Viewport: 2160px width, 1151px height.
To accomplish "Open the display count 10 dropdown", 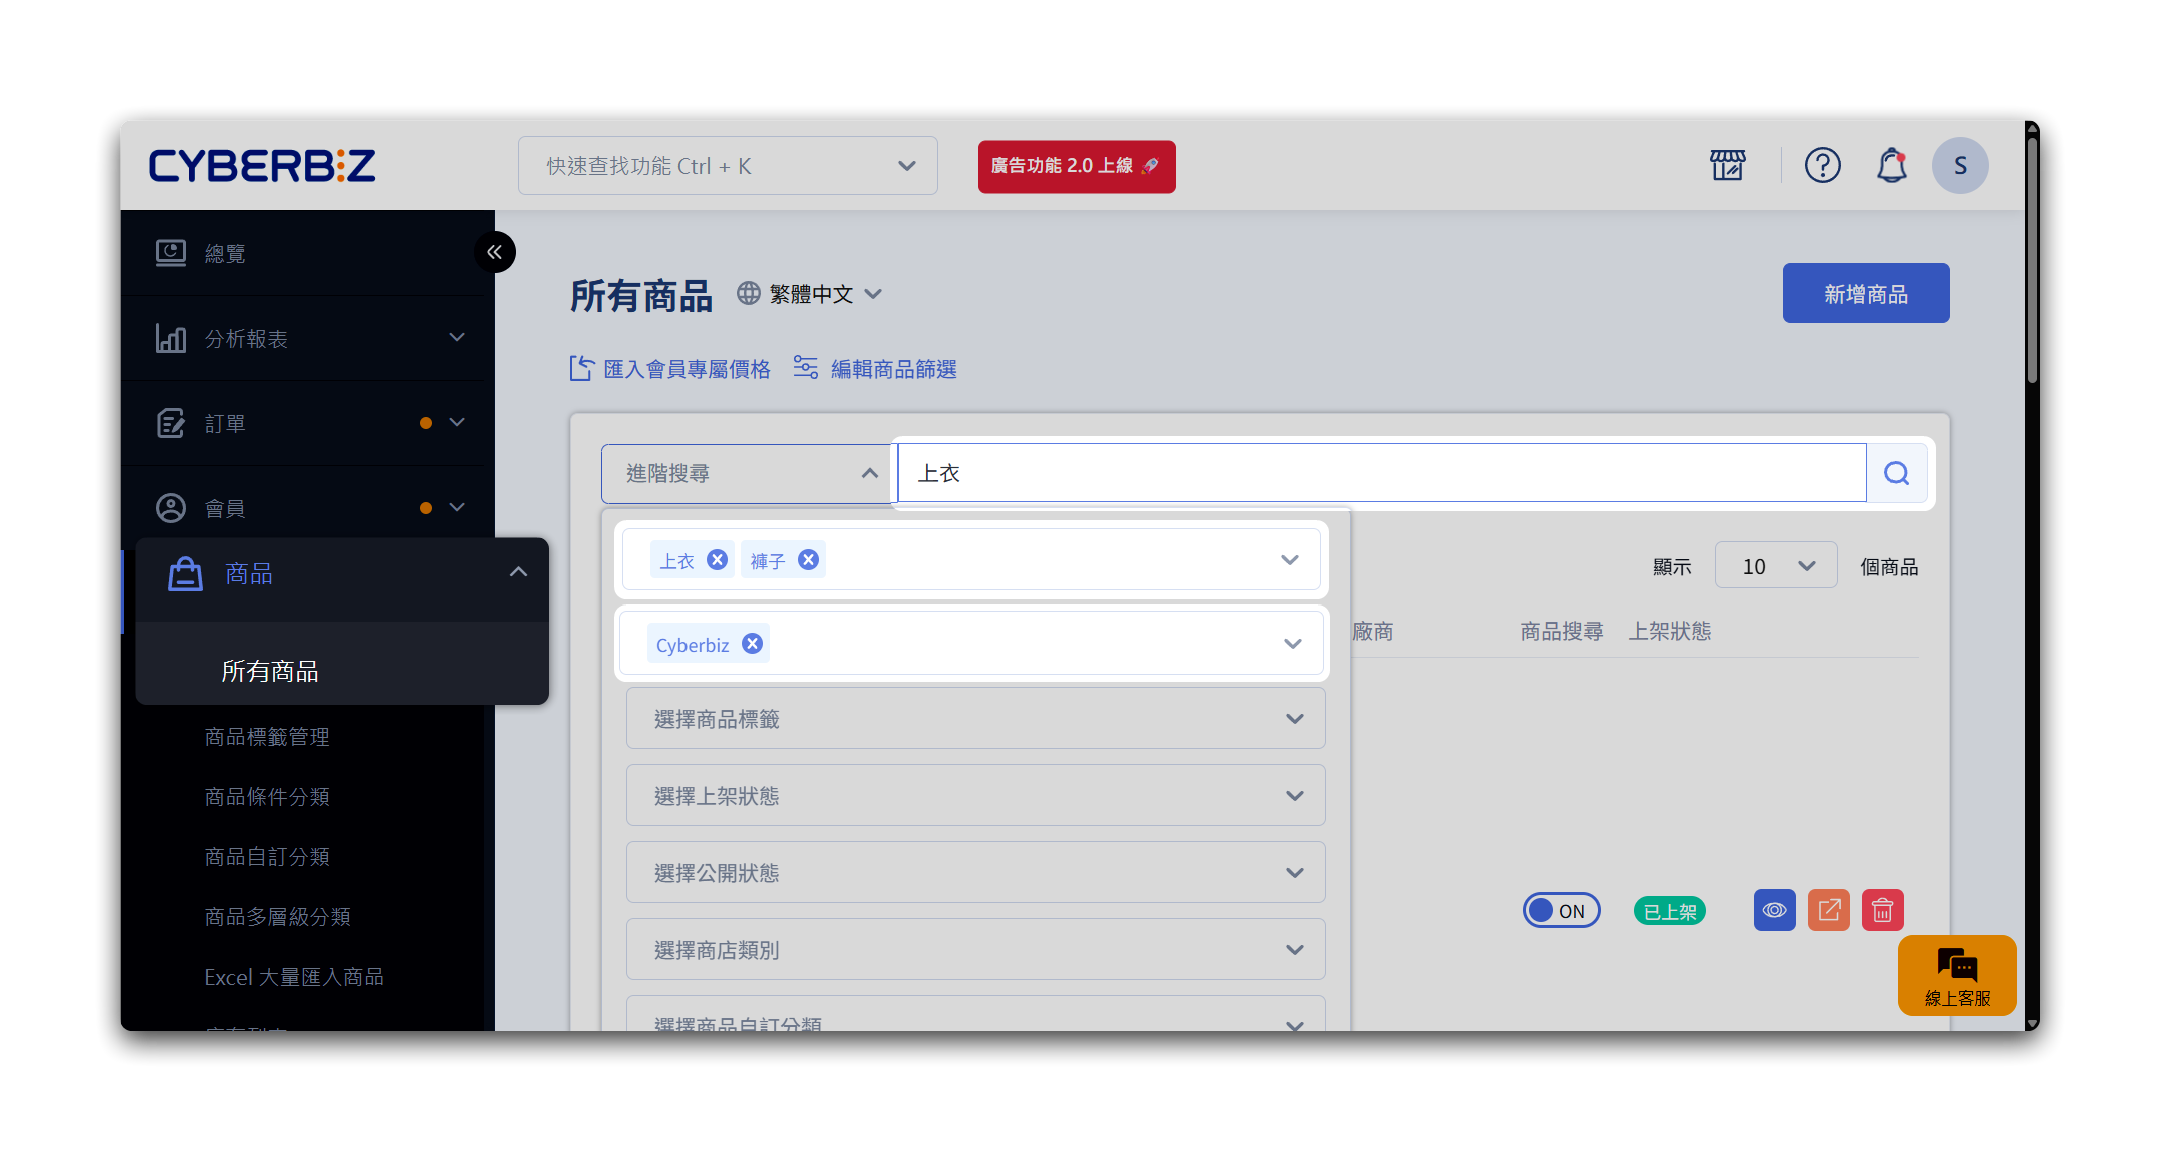I will 1775,566.
